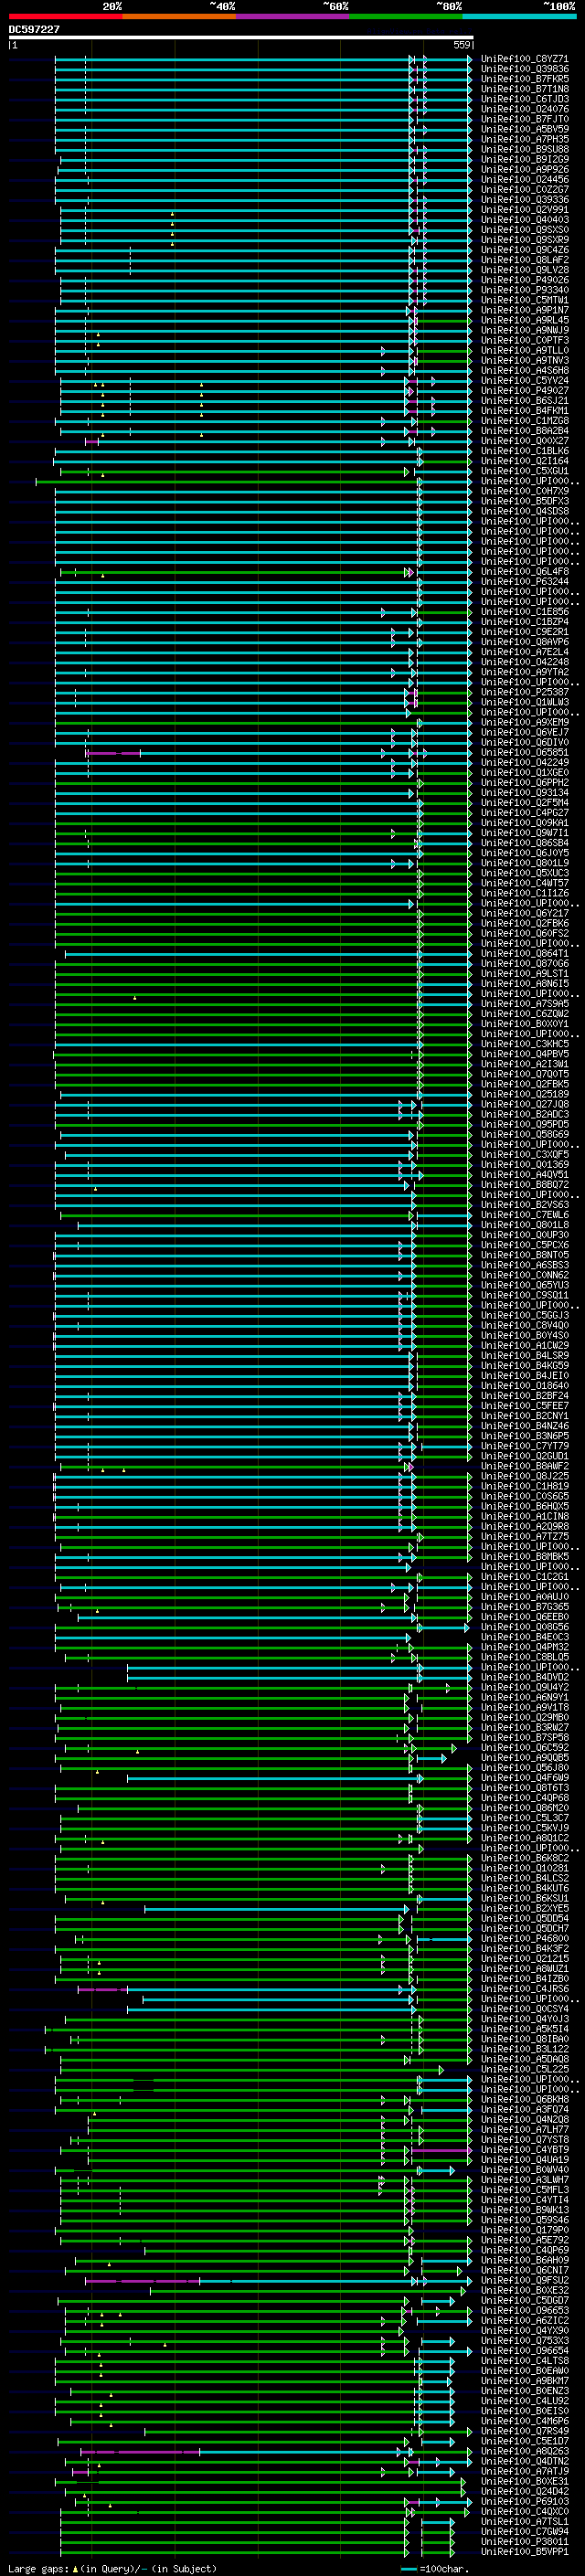
Task: Open hit UniRef100_C6TJD3
Action: 525,99
